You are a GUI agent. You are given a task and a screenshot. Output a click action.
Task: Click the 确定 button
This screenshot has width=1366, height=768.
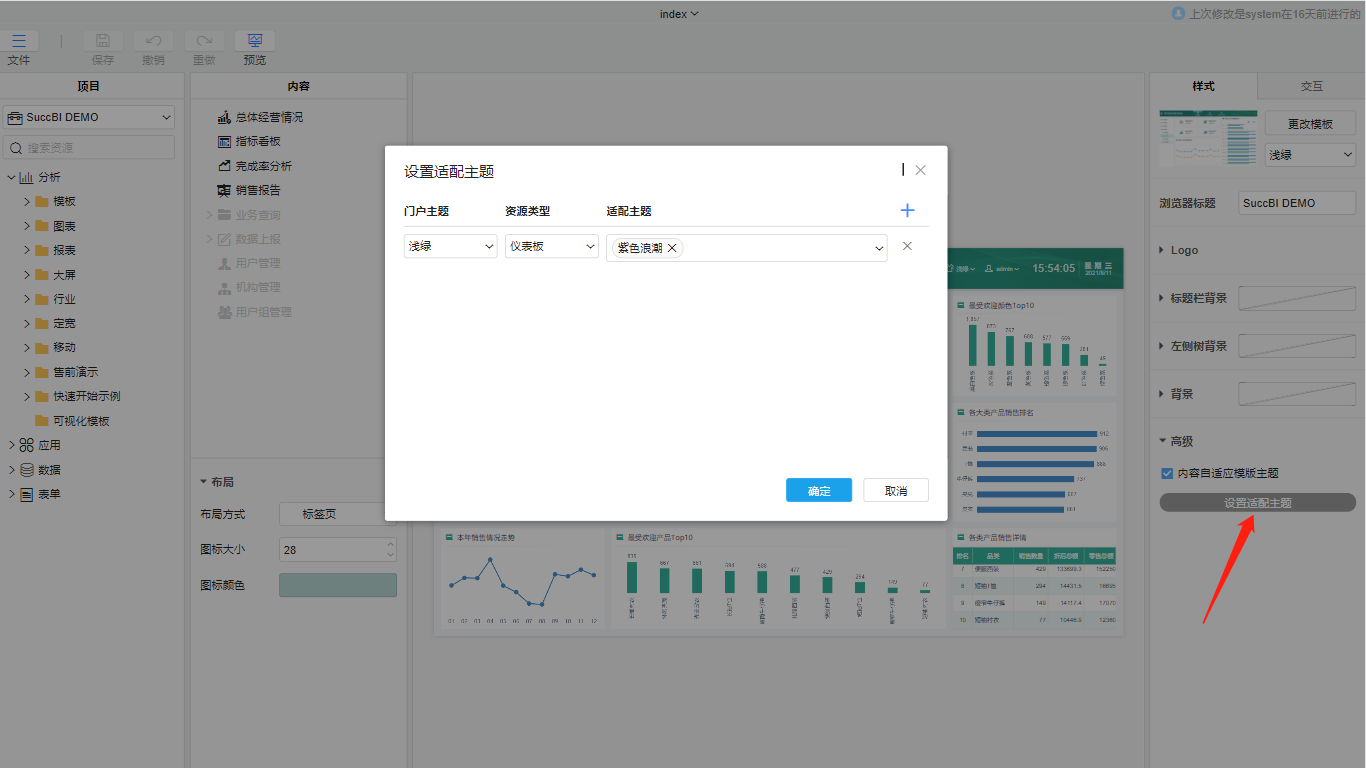tap(819, 490)
